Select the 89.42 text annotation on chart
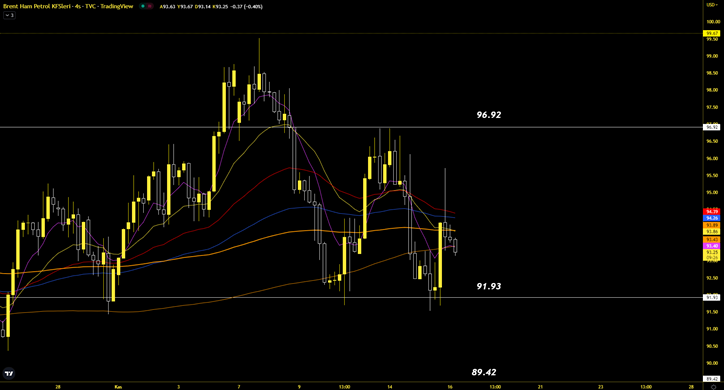724x390 pixels. [484, 372]
